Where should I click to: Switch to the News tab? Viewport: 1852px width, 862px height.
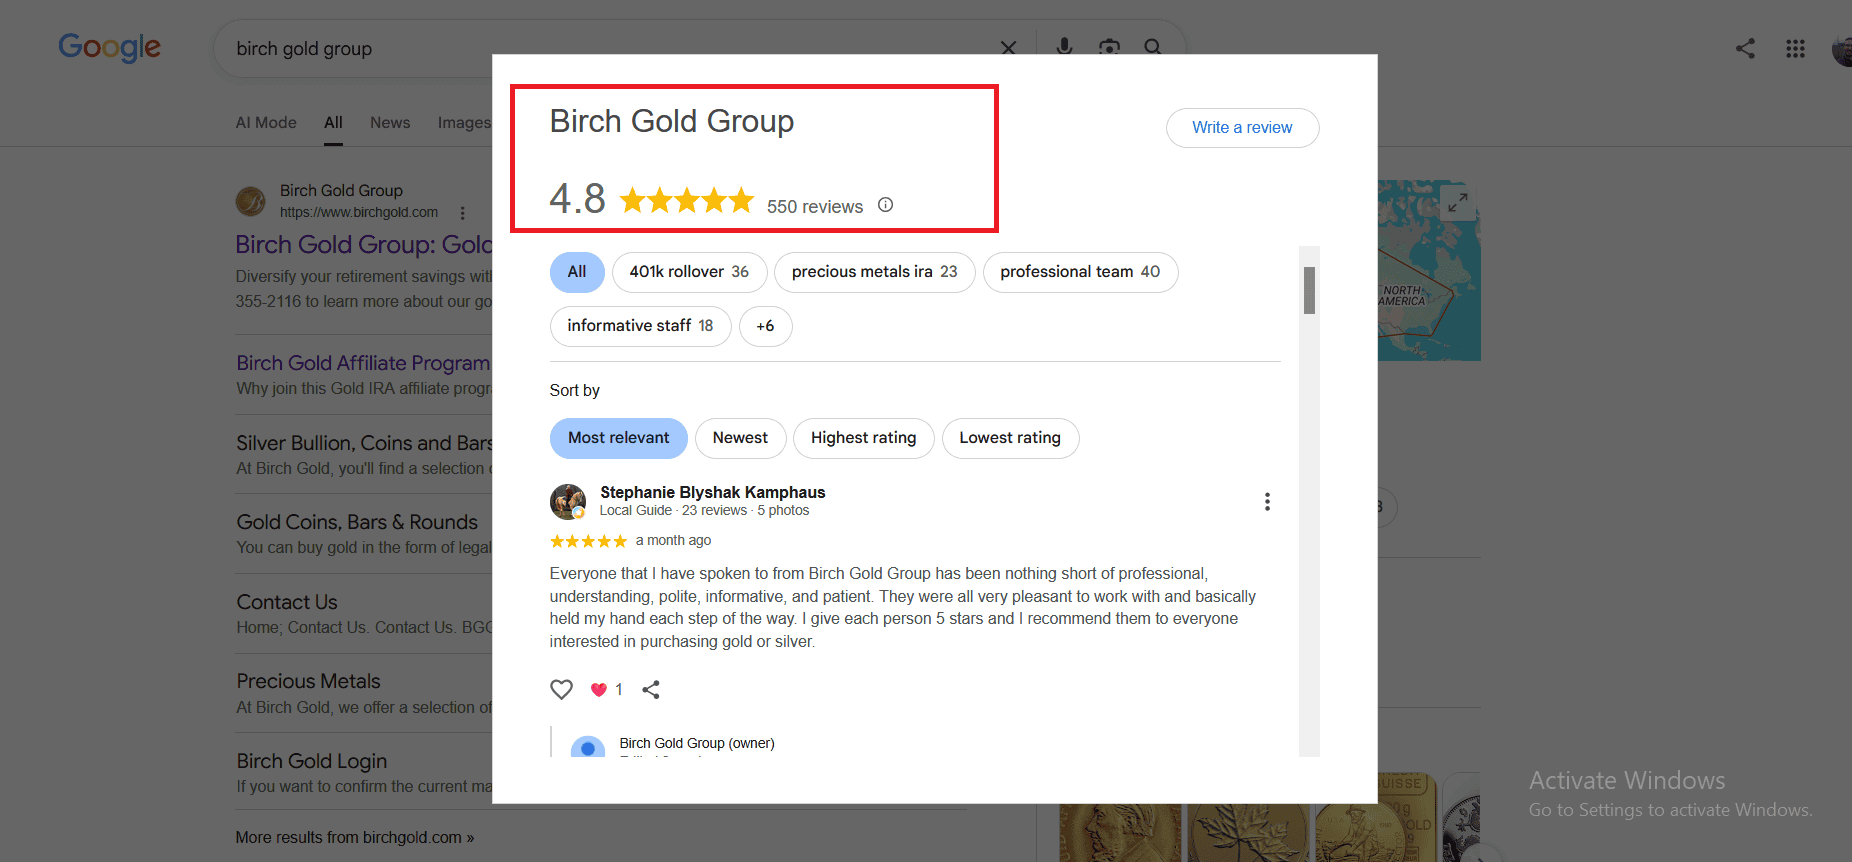(390, 122)
